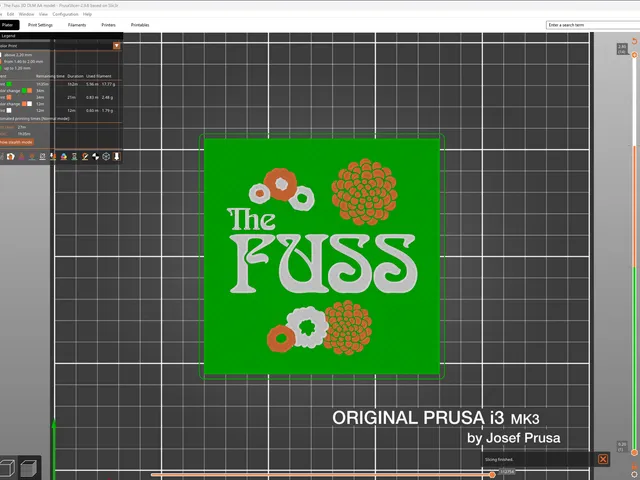The image size is (640, 480).
Task: Switch to sliced layers preview cube icon
Action: (29, 468)
